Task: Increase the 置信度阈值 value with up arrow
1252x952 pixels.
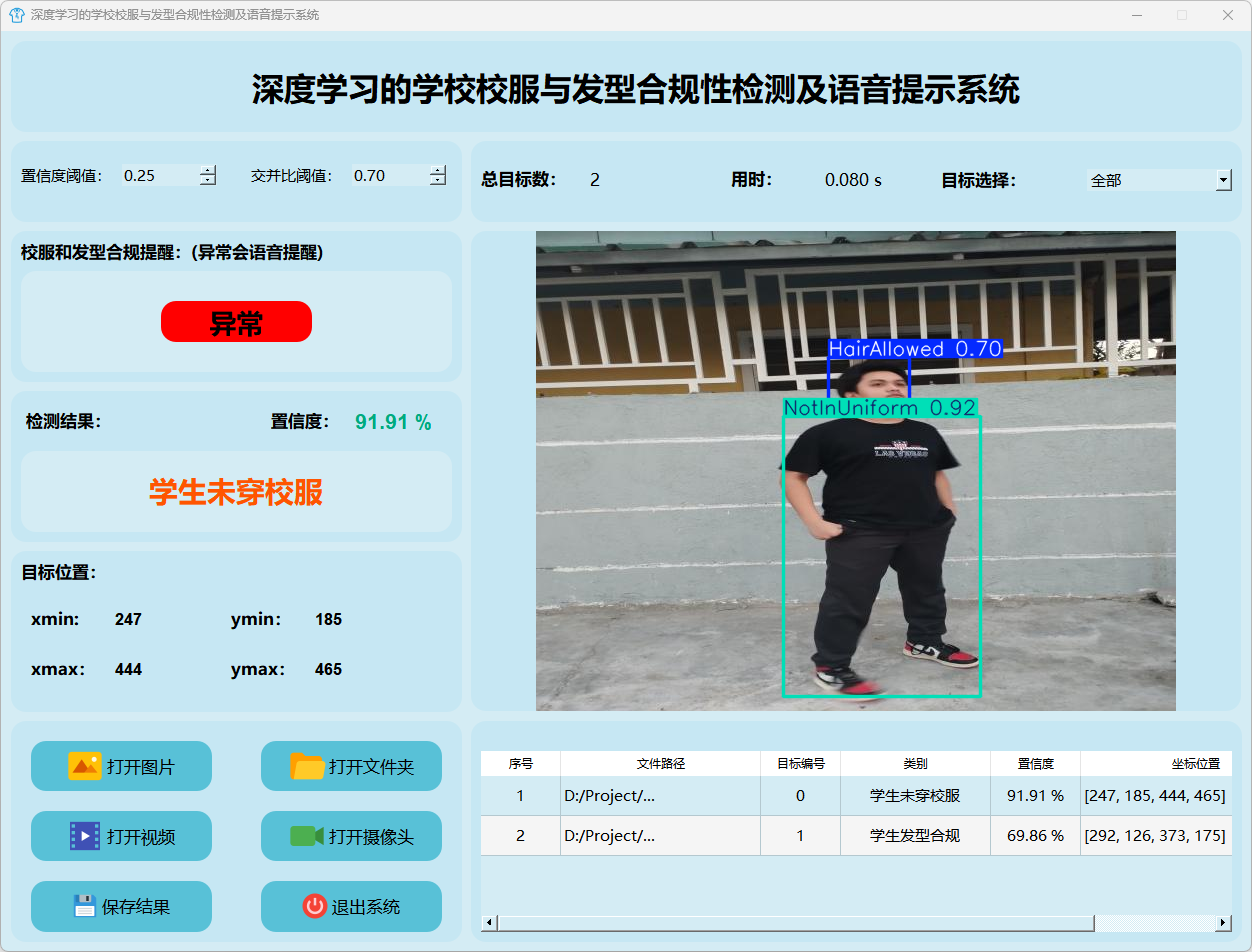Action: click(208, 170)
